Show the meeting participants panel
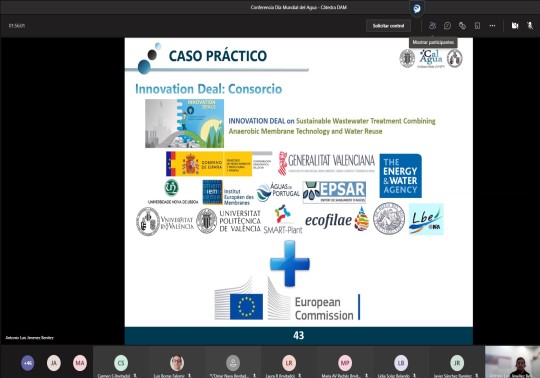This screenshot has height=378, width=540. (432, 25)
